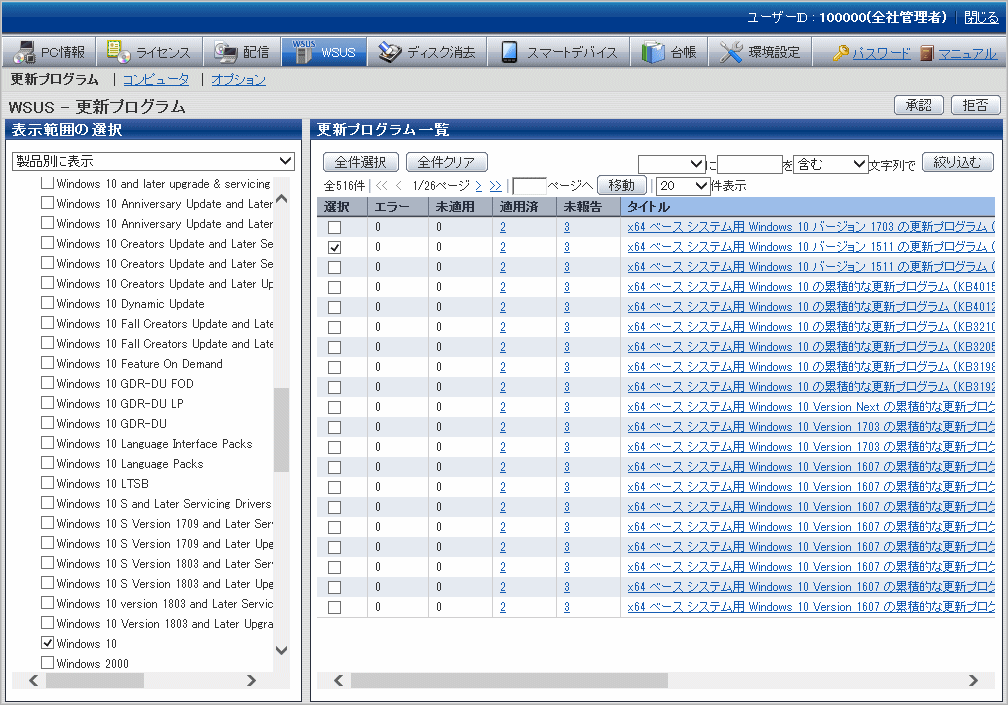
Task: Click the 承認 approve button
Action: (x=919, y=105)
